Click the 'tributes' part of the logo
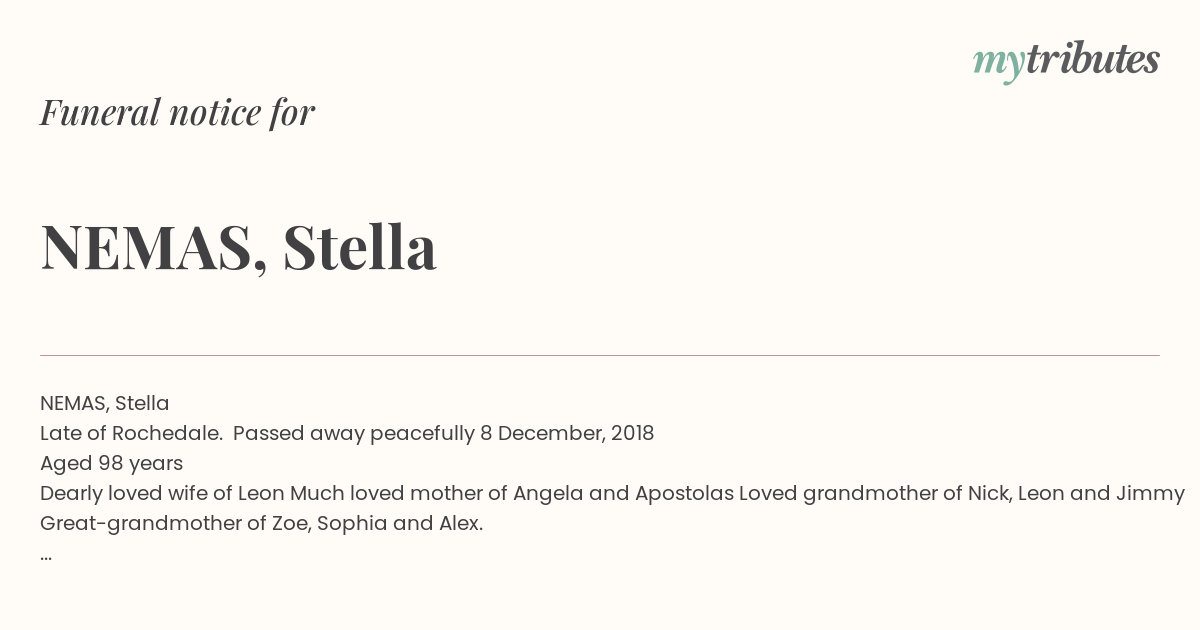This screenshot has height=630, width=1200. click(x=1093, y=59)
